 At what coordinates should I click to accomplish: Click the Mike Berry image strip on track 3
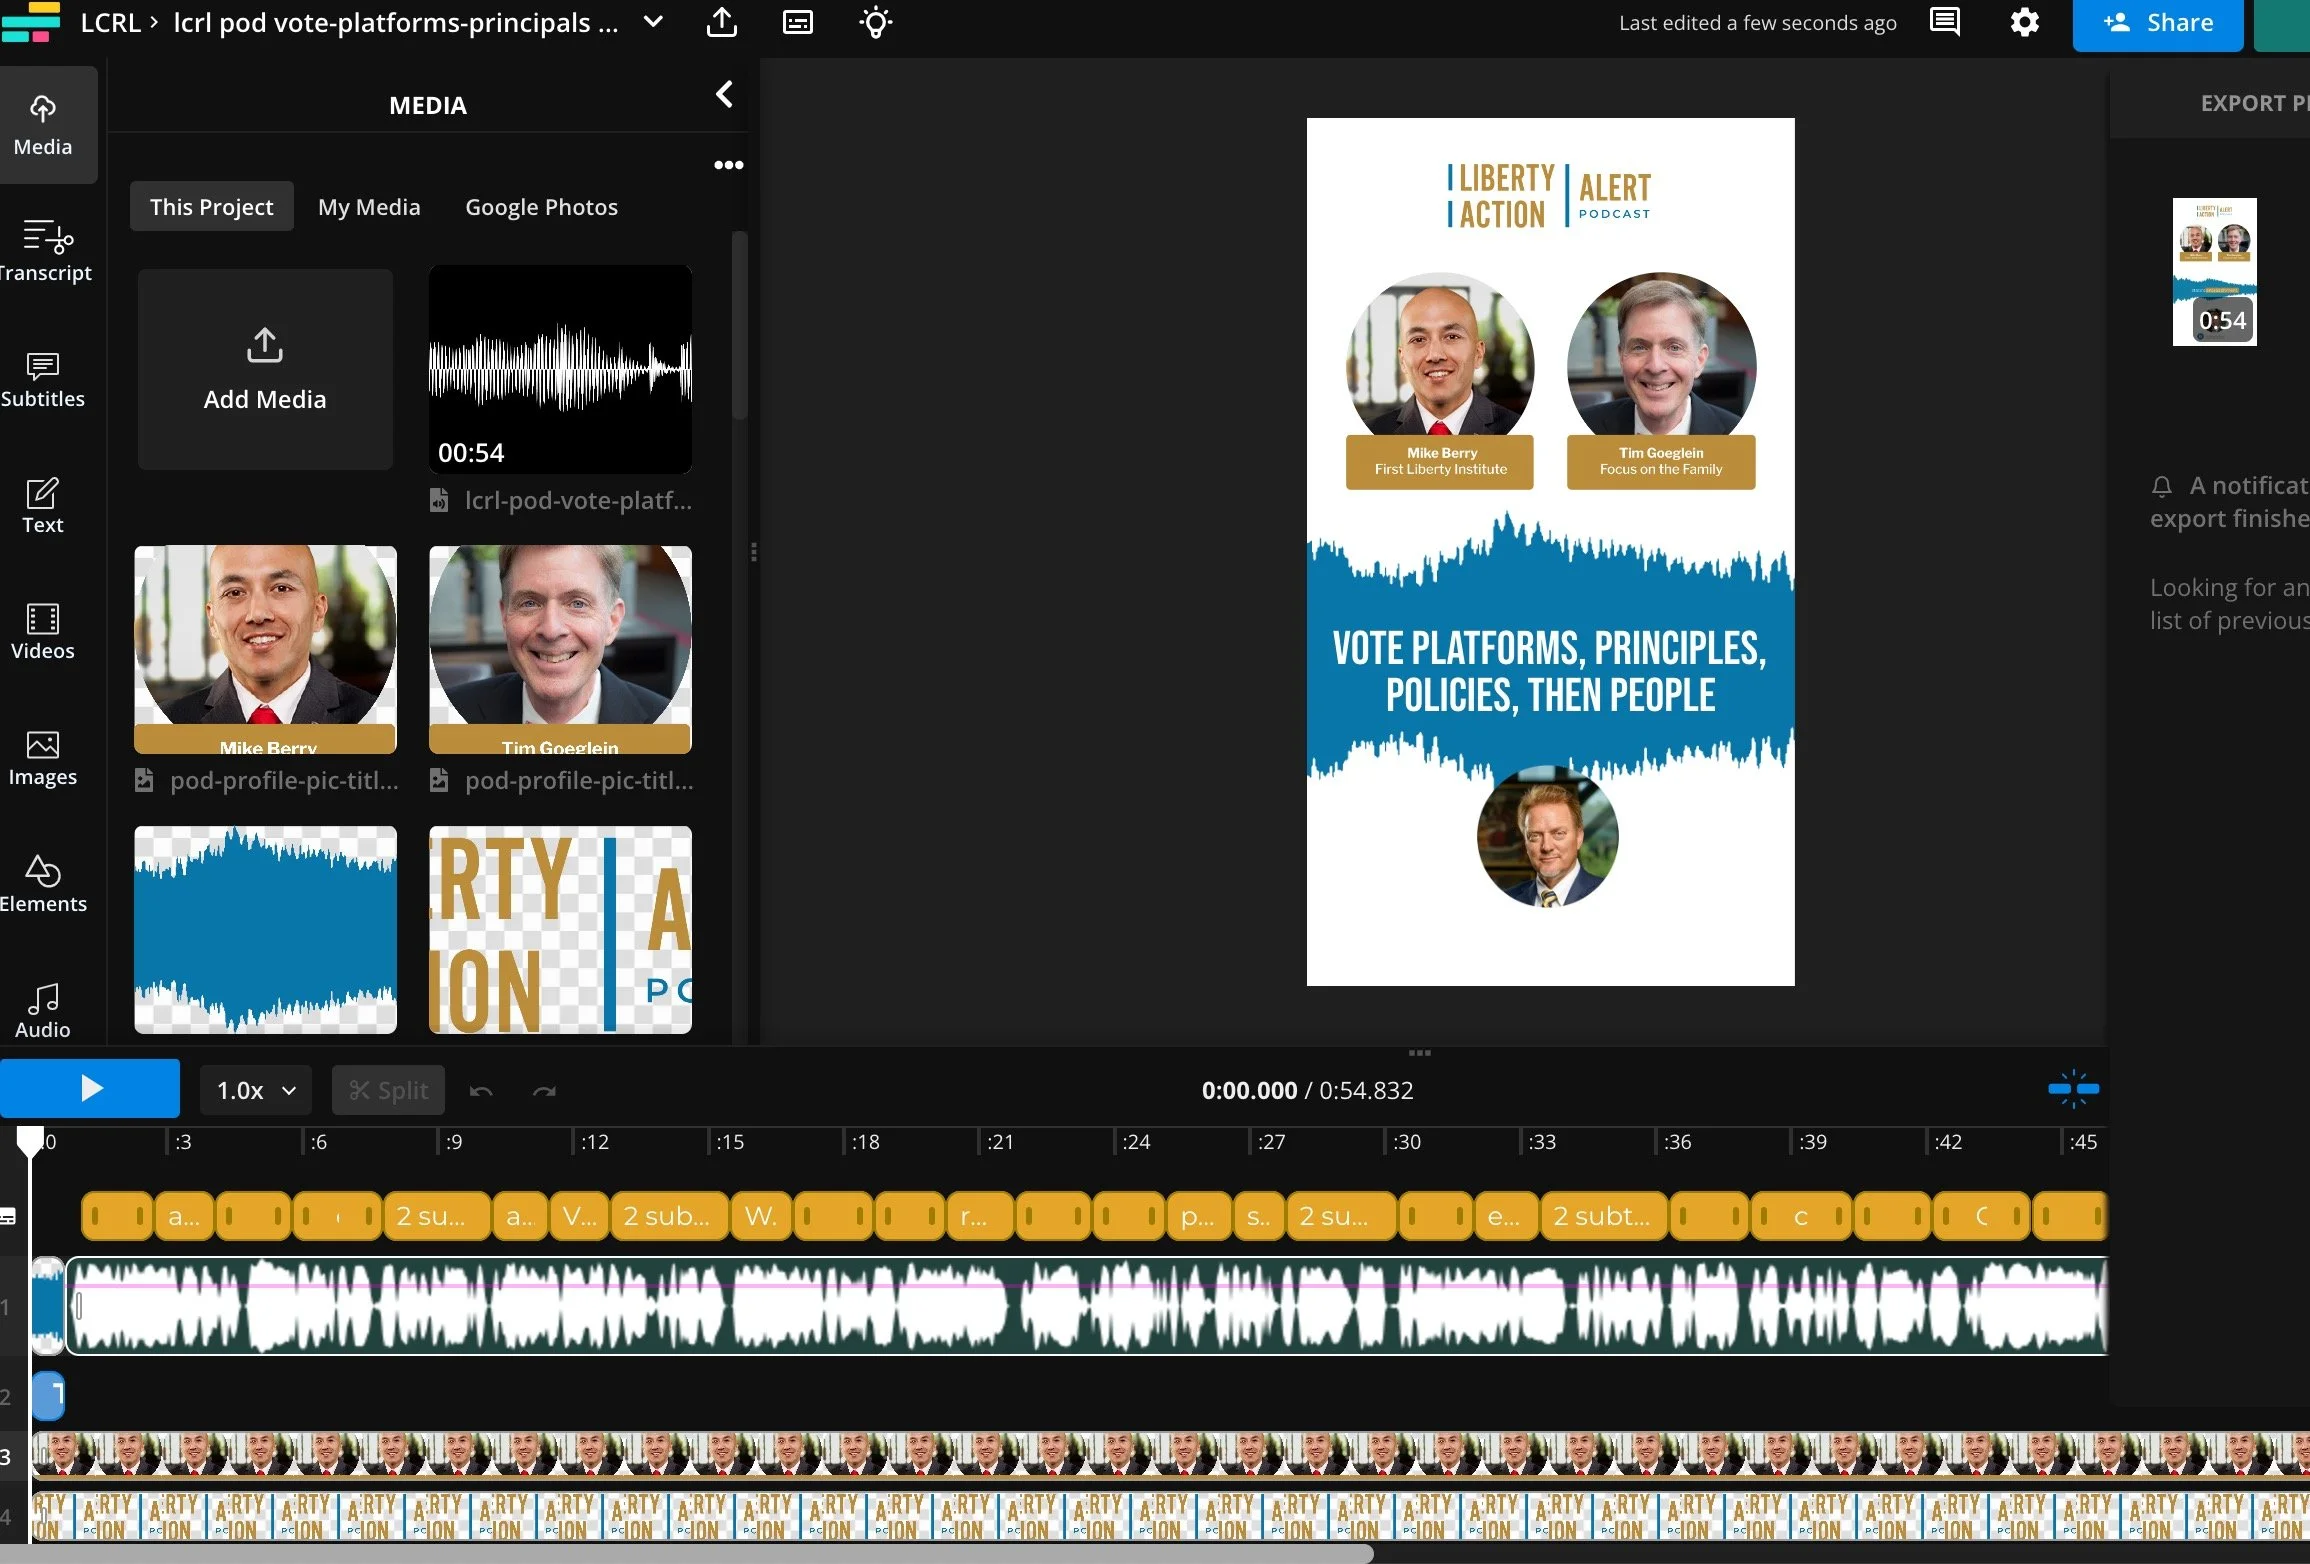point(1170,1455)
